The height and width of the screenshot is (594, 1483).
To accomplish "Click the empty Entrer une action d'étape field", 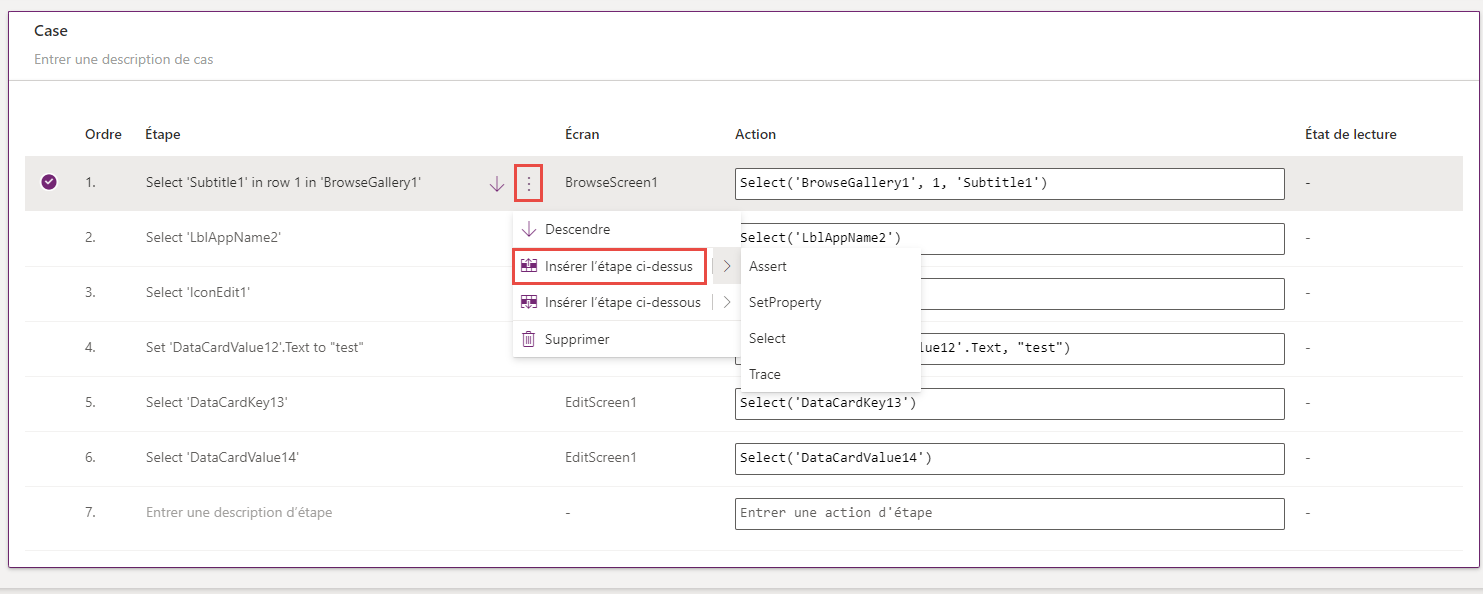I will 1009,514.
